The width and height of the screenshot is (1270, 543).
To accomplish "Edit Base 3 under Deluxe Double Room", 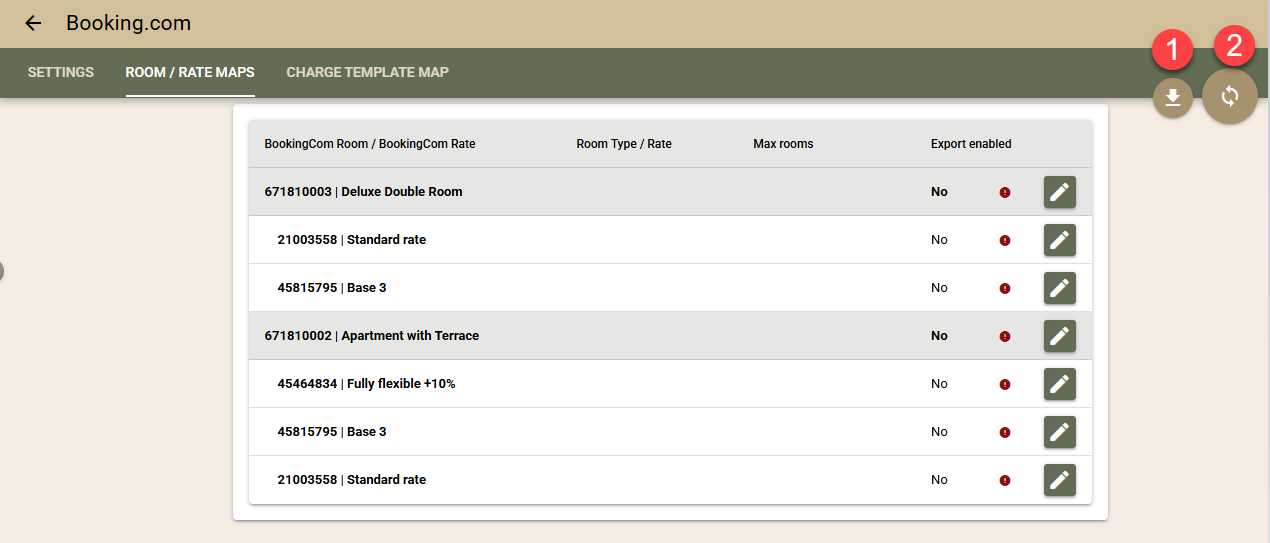I will (1060, 288).
